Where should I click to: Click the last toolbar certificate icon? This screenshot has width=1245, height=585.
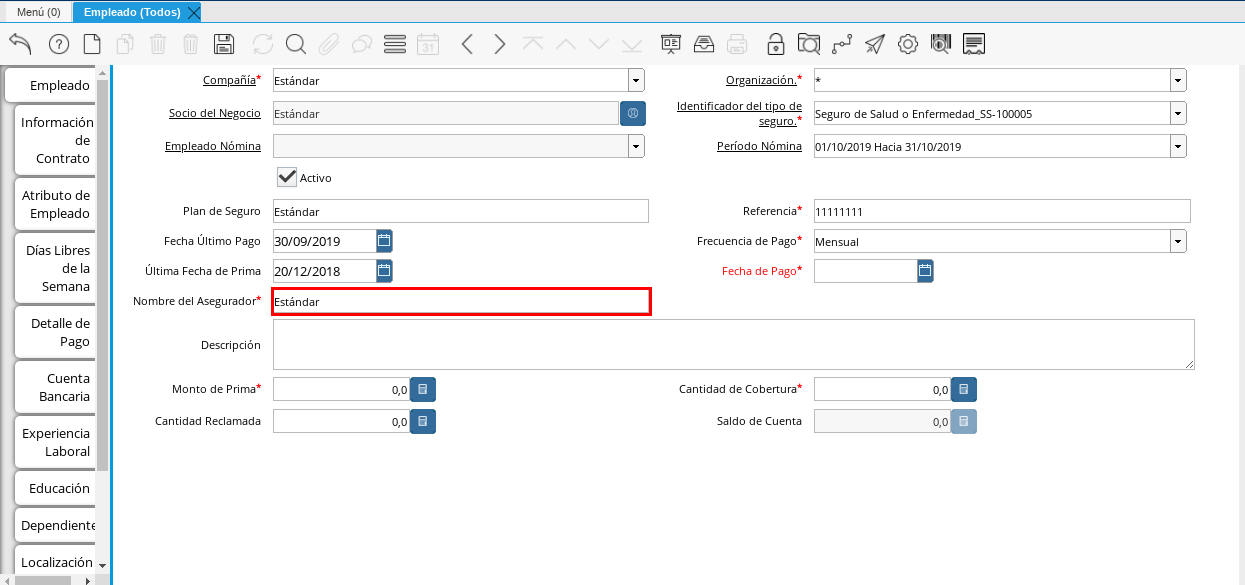(x=975, y=44)
